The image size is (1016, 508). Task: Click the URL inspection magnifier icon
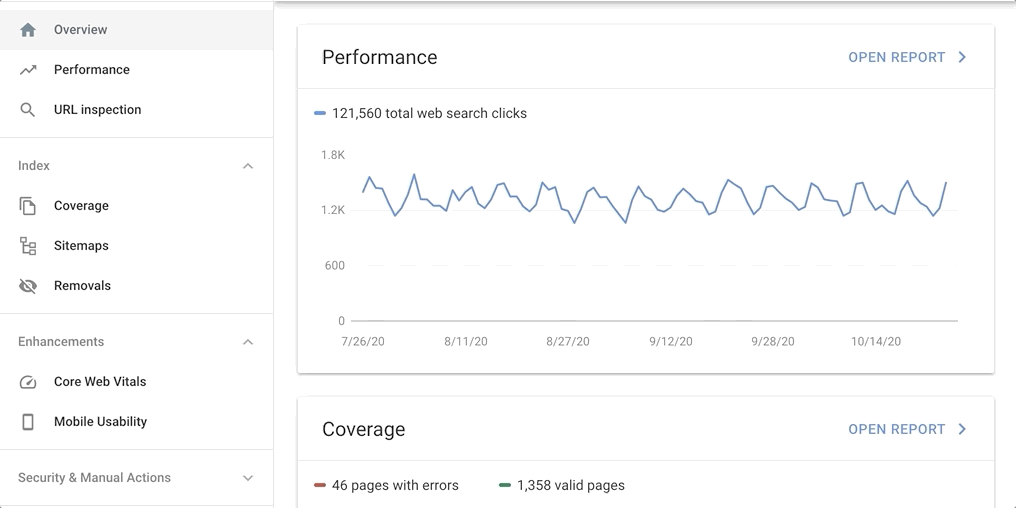27,110
